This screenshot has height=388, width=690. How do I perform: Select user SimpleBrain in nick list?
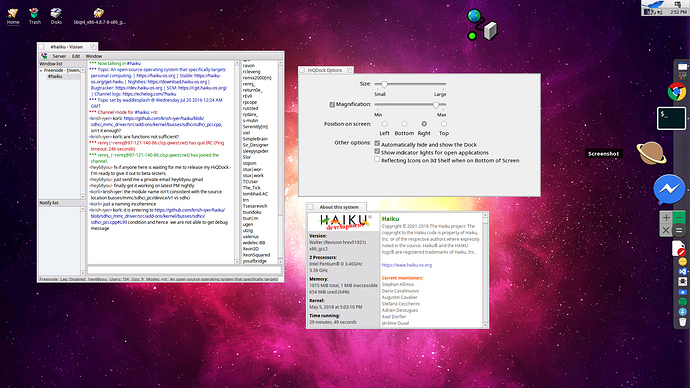(x=255, y=139)
